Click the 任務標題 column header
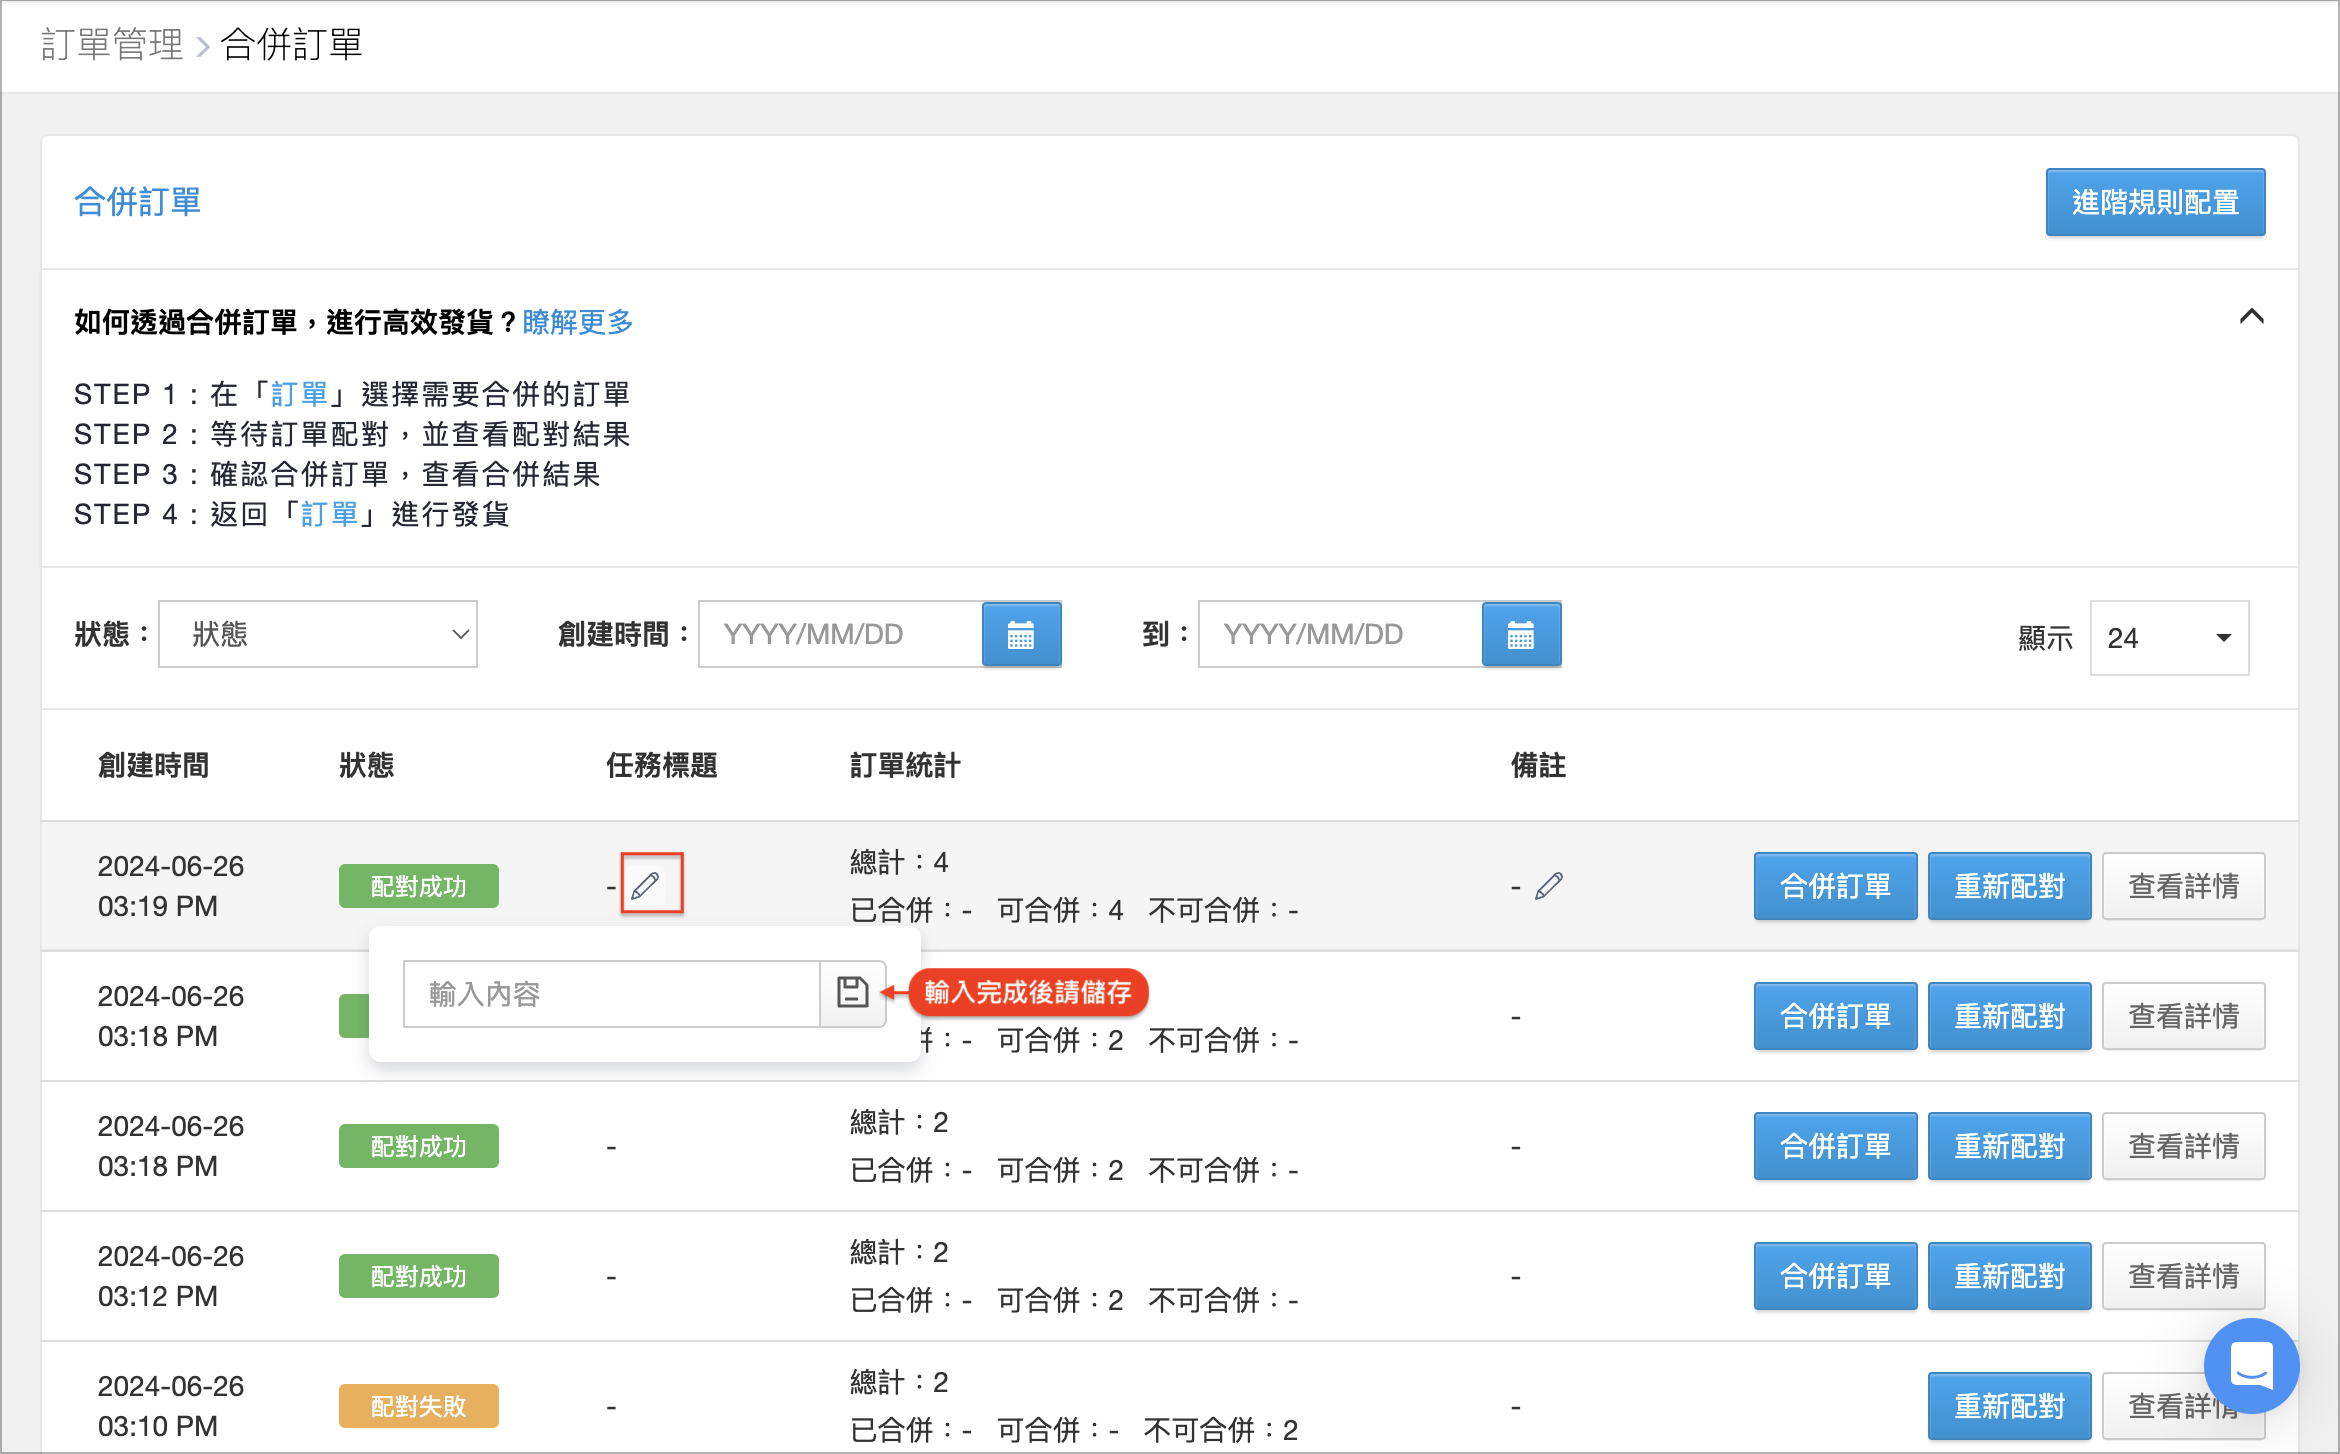2340x1454 pixels. point(661,765)
